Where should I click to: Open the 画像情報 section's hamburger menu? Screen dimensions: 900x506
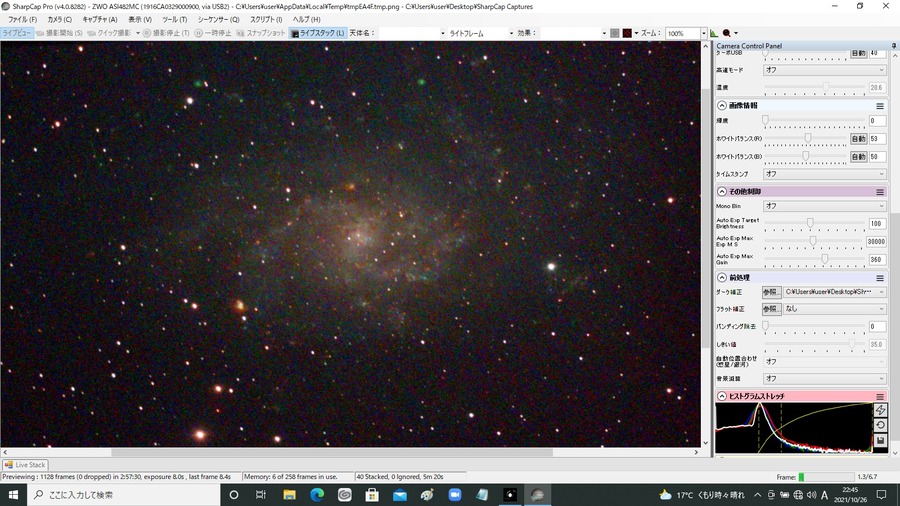pos(880,106)
